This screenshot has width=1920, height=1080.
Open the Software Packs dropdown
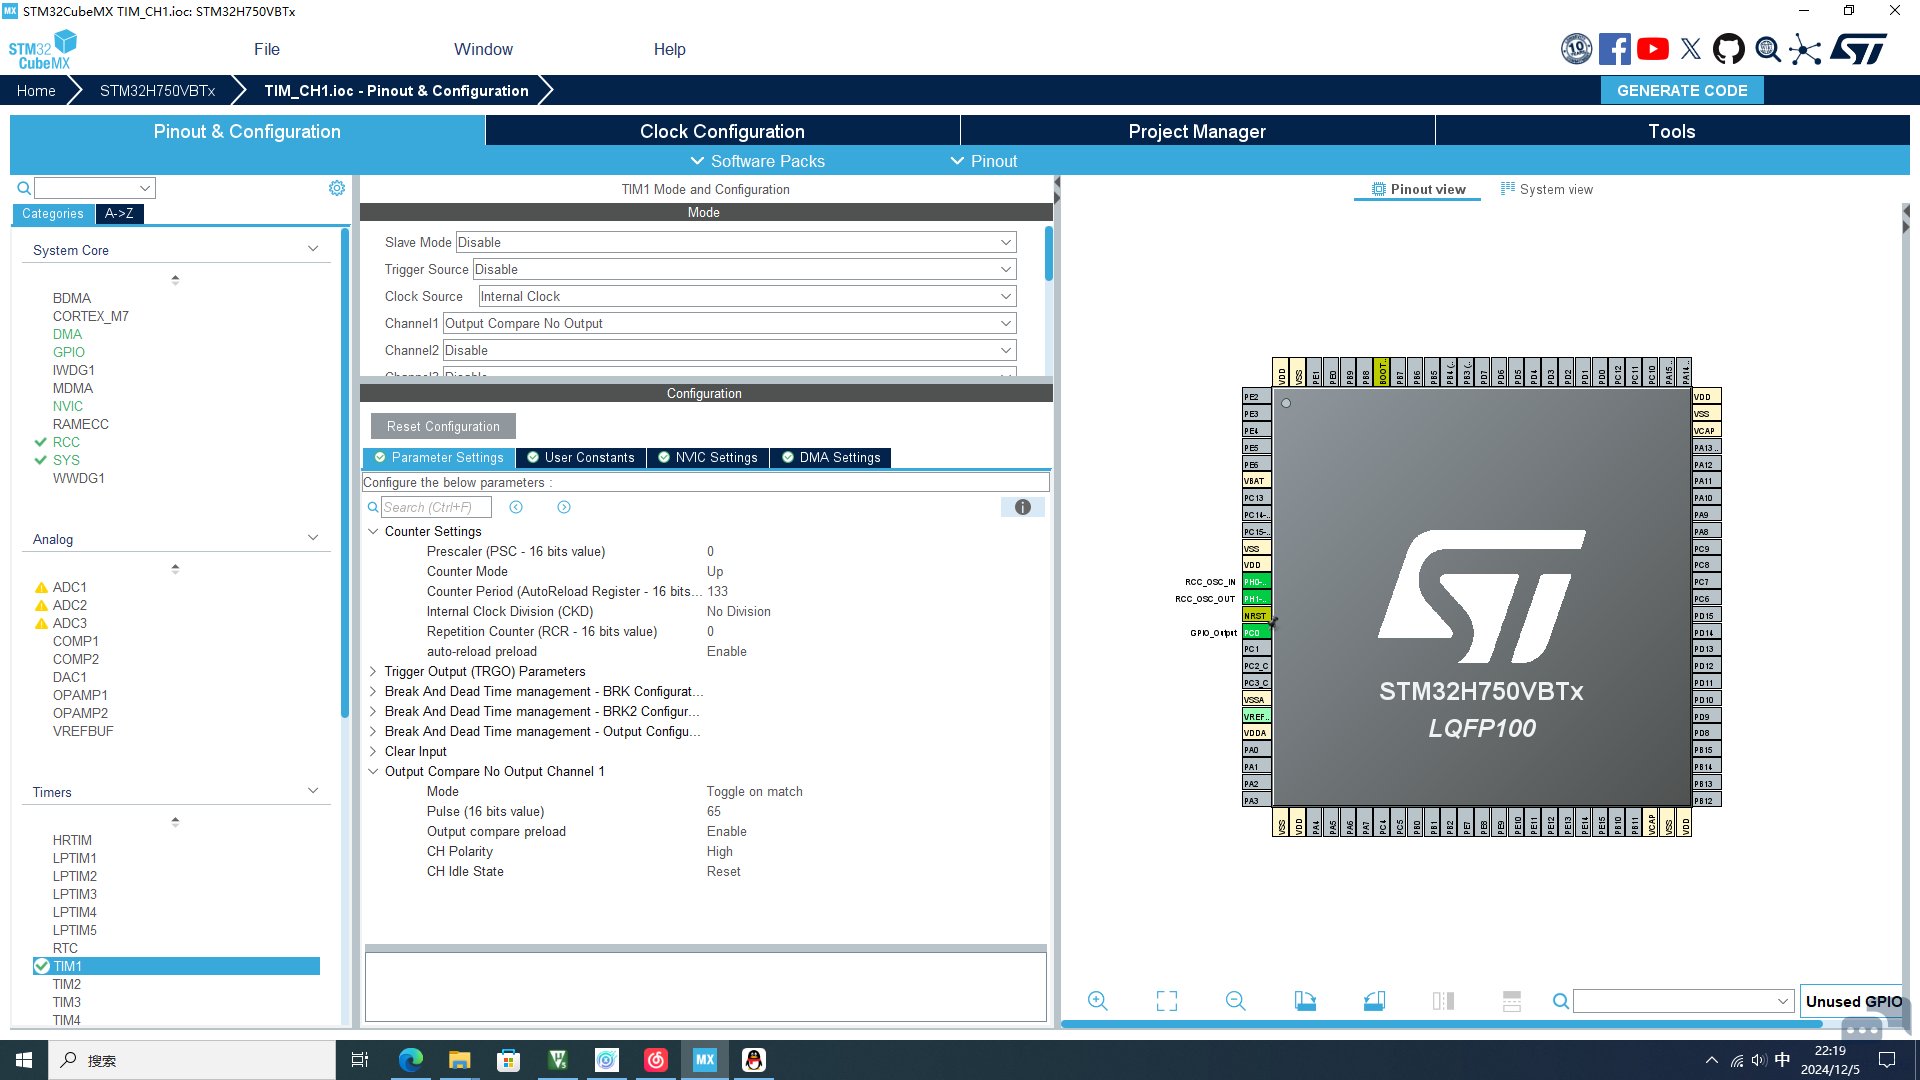pos(757,161)
